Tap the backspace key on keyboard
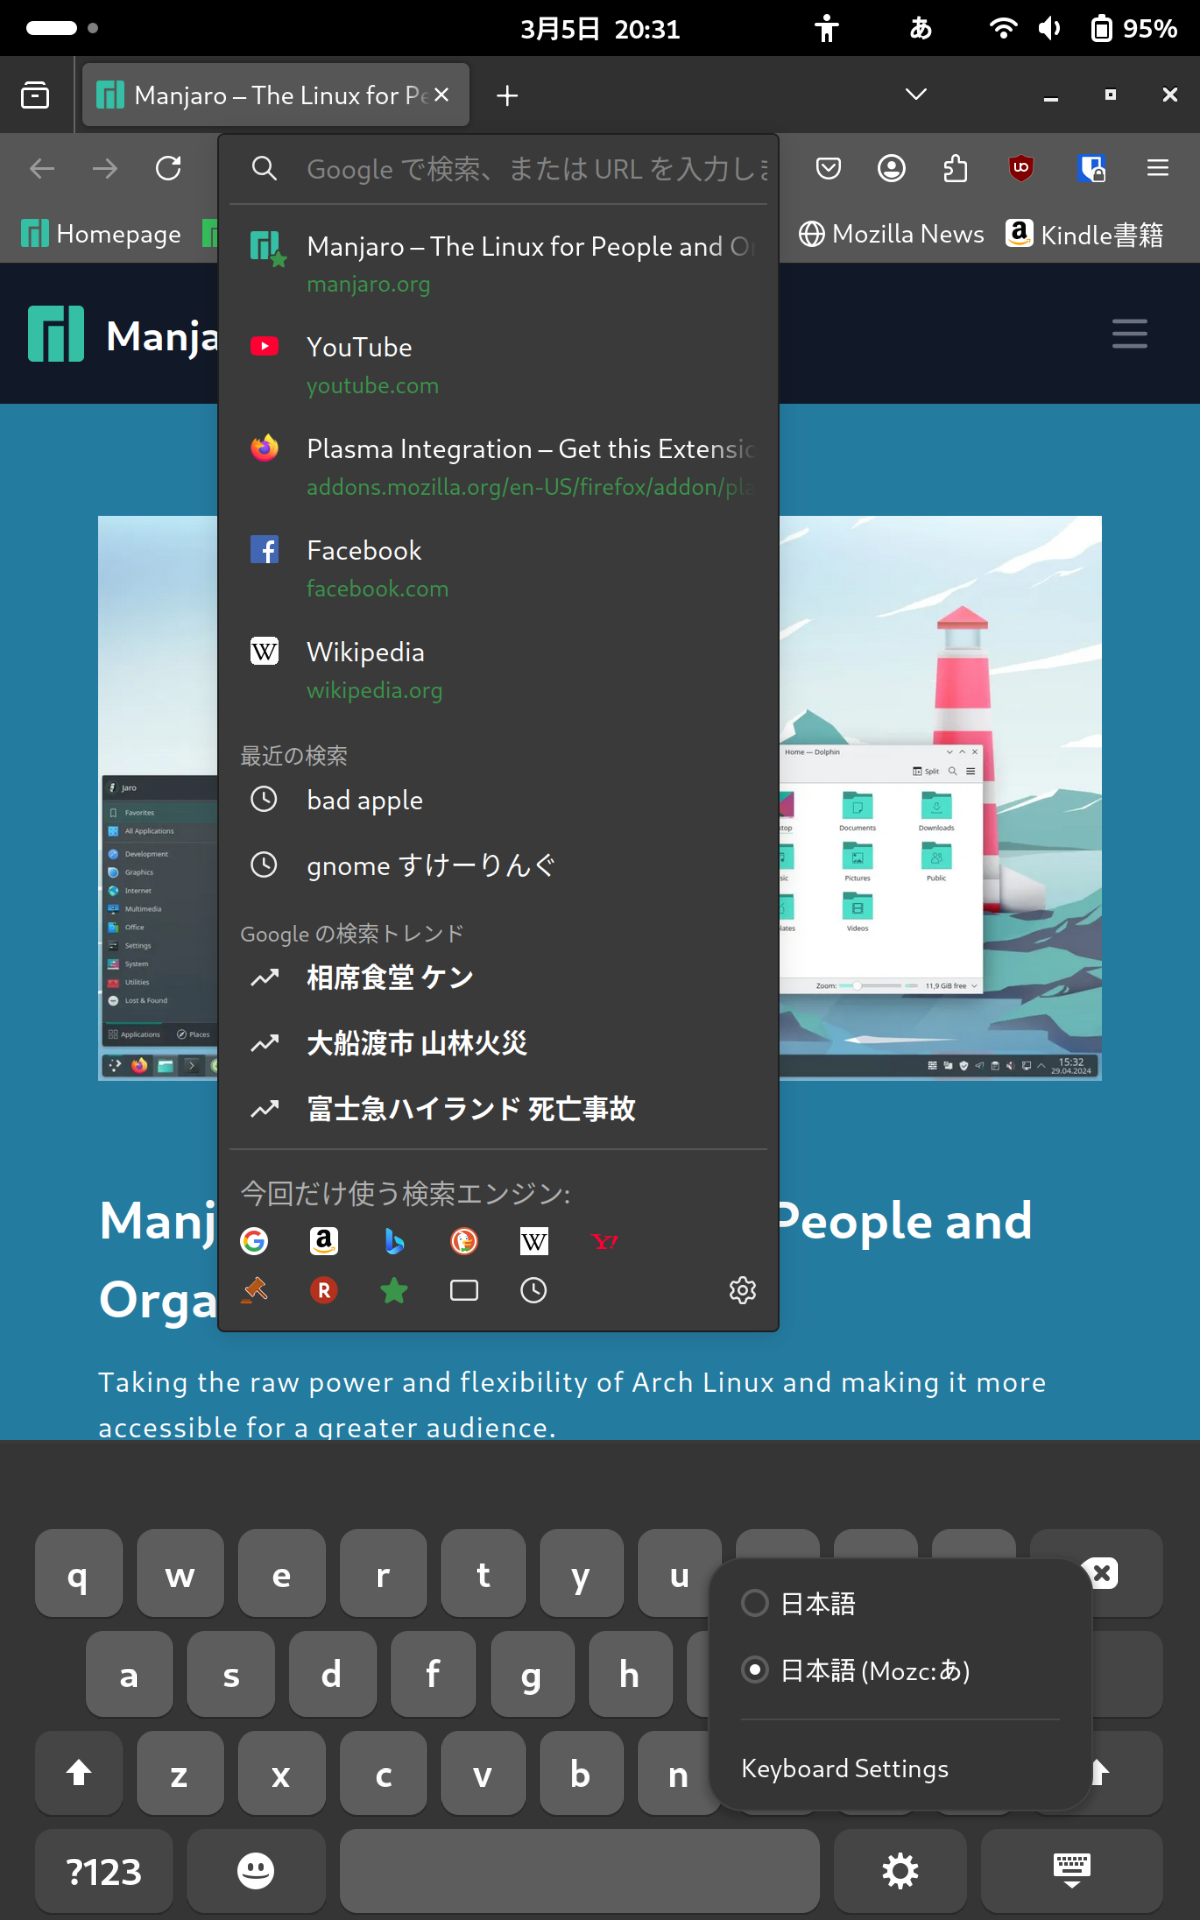The image size is (1200, 1920). pyautogui.click(x=1100, y=1573)
